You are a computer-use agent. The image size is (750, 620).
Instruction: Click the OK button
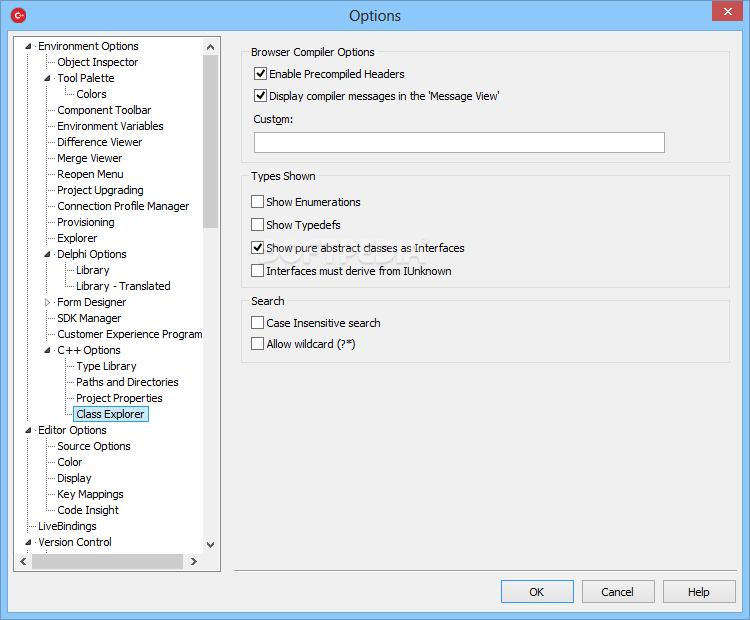(x=537, y=592)
